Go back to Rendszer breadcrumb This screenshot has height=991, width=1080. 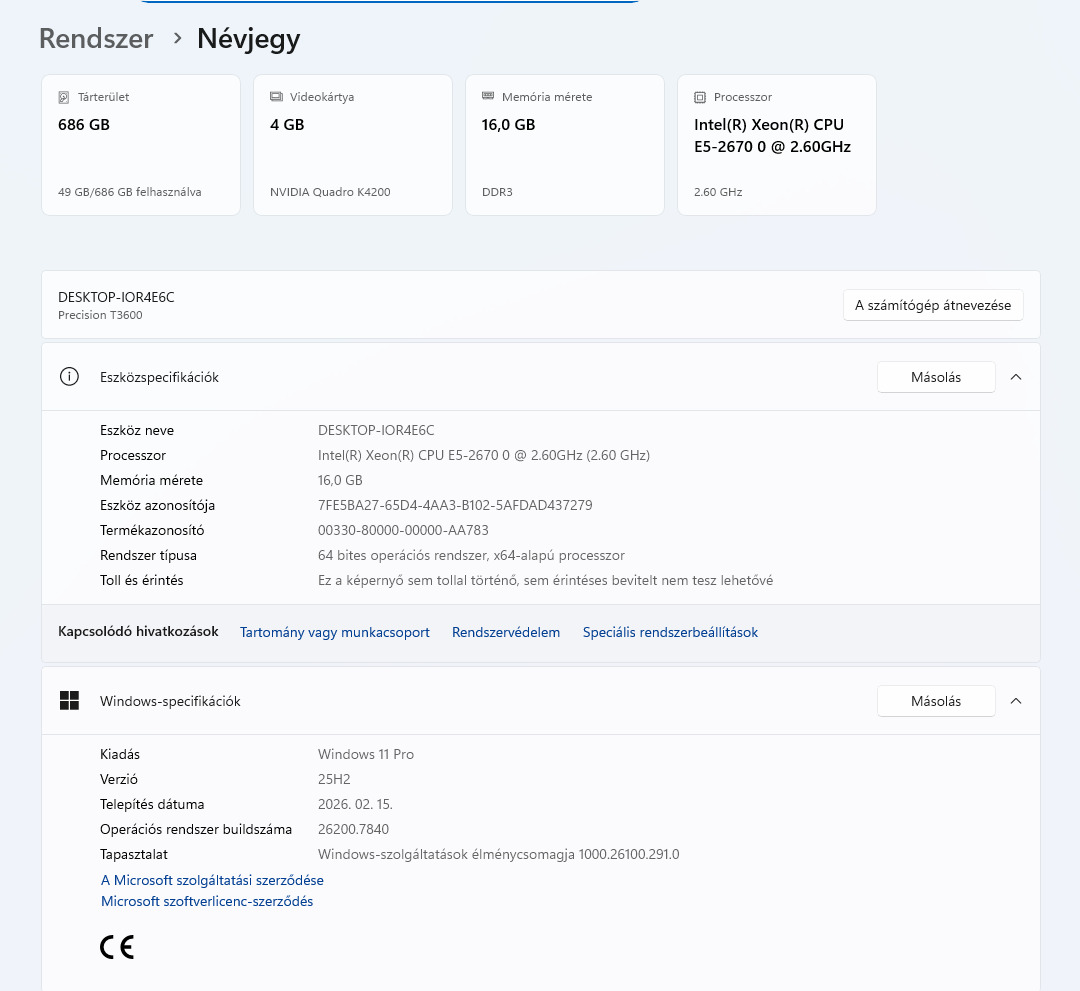(96, 39)
